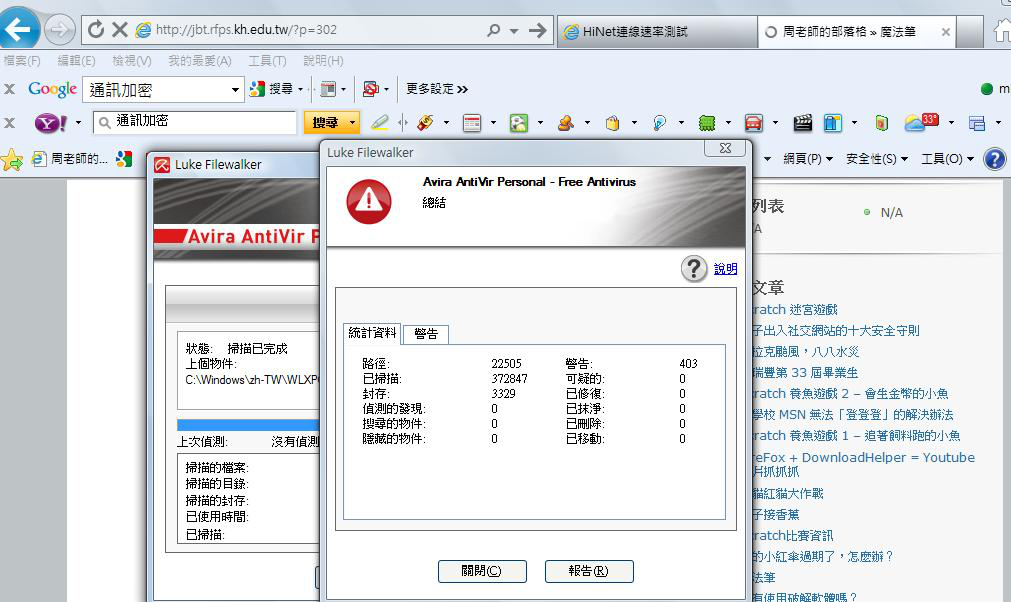The image size is (1011, 602).
Task: Select the 統計資料 tab in Avira summary
Action: point(372,333)
